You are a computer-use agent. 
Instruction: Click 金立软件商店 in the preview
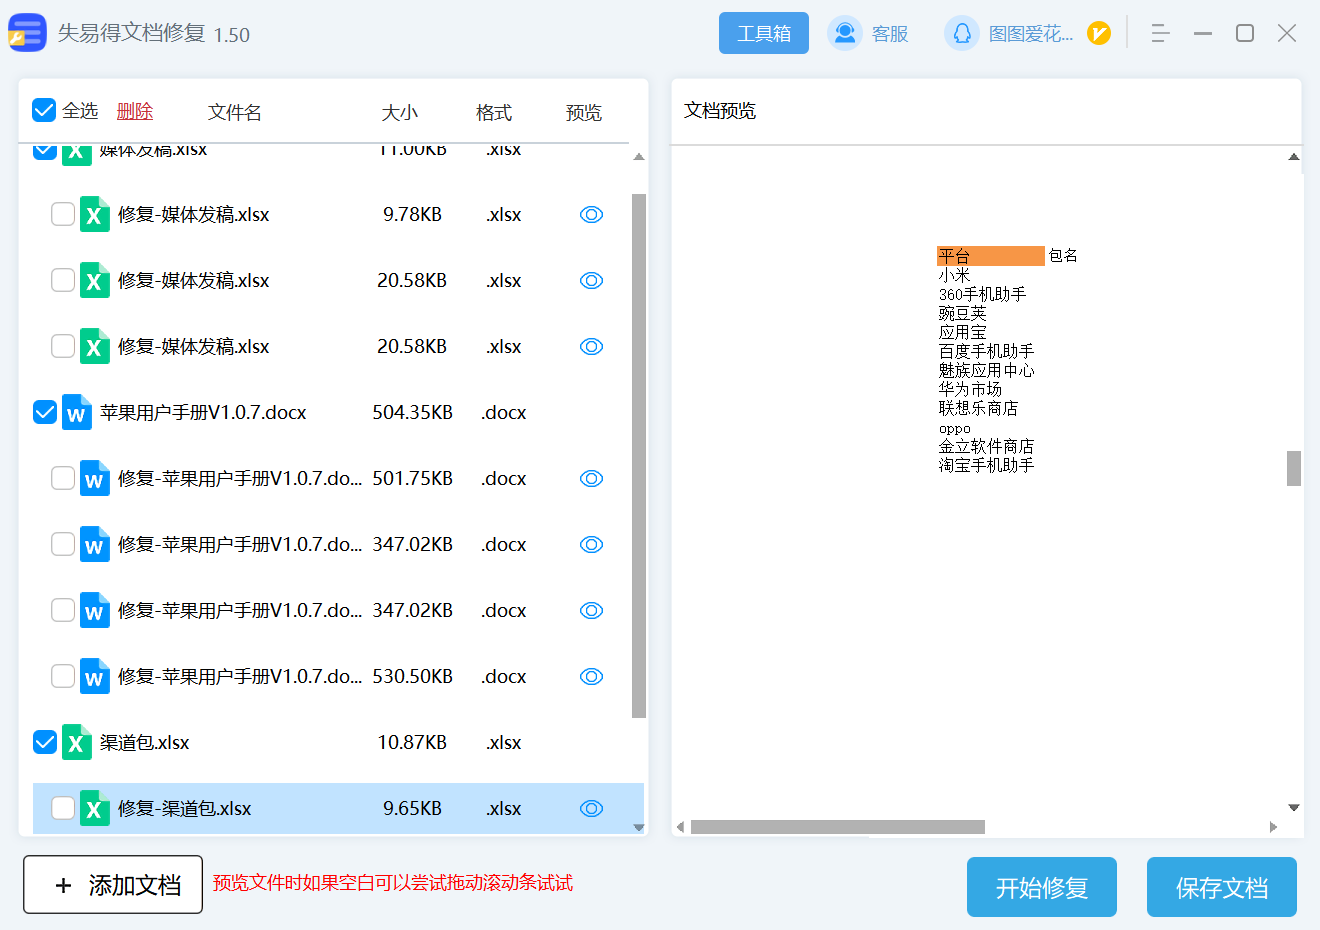(x=987, y=446)
